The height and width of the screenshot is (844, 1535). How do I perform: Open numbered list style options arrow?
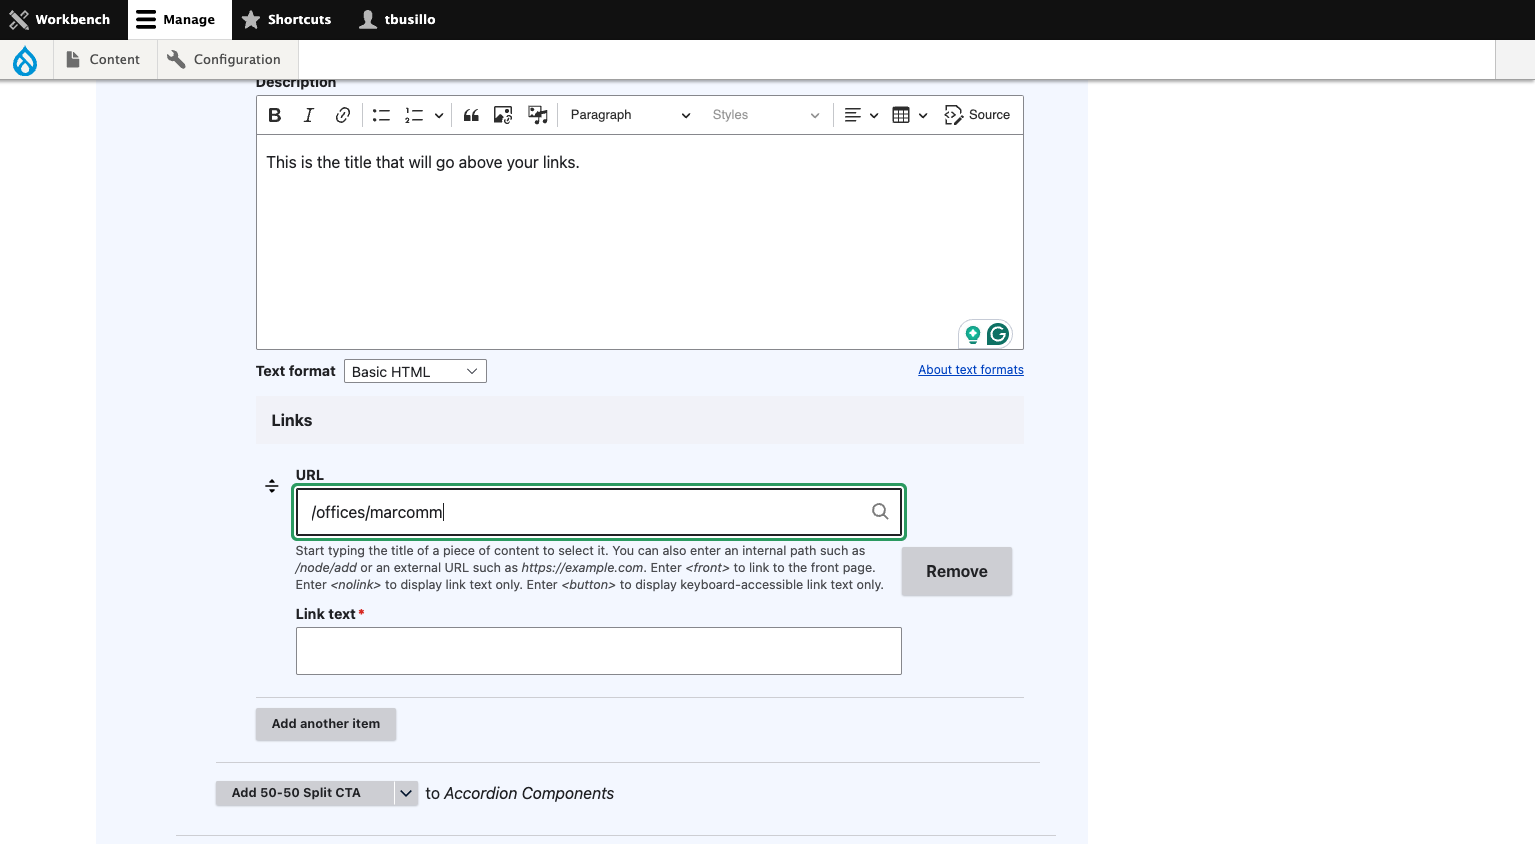438,115
